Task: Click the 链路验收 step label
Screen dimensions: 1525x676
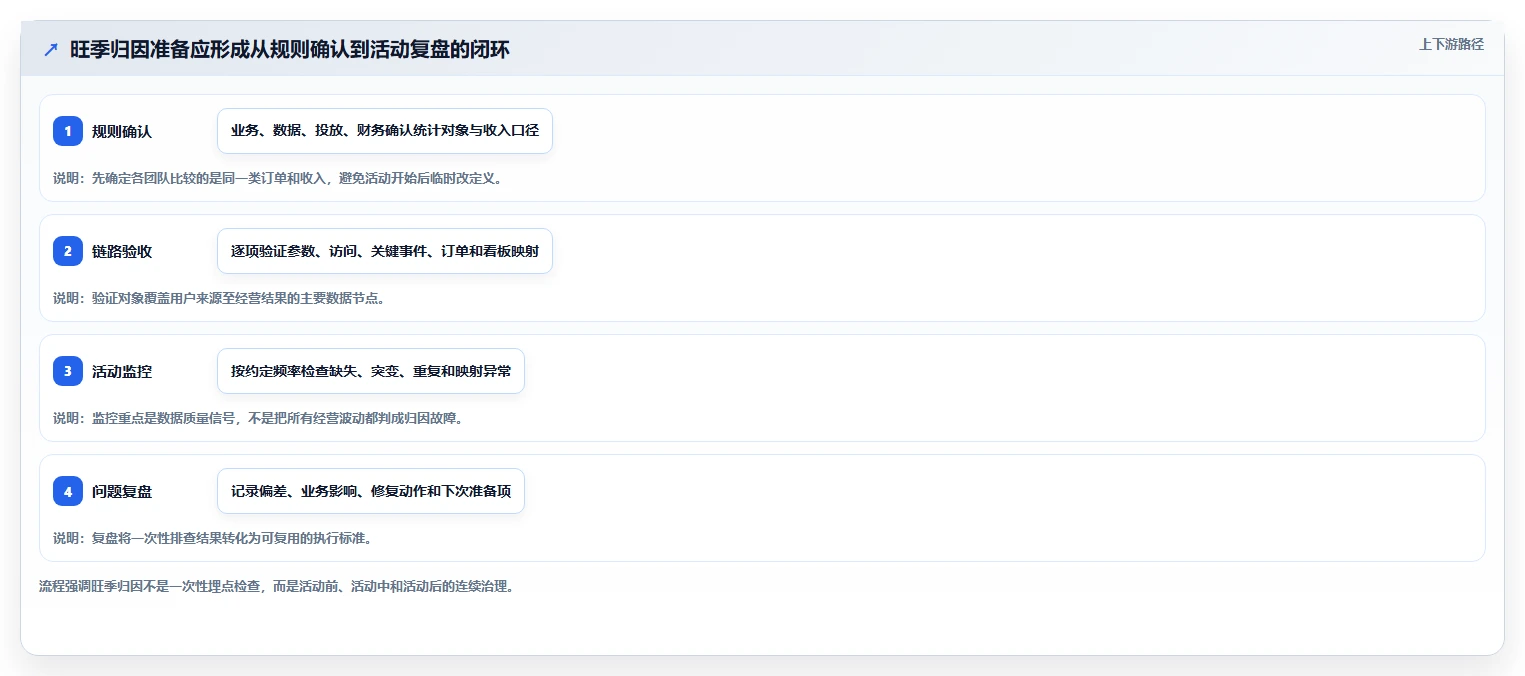Action: click(122, 251)
